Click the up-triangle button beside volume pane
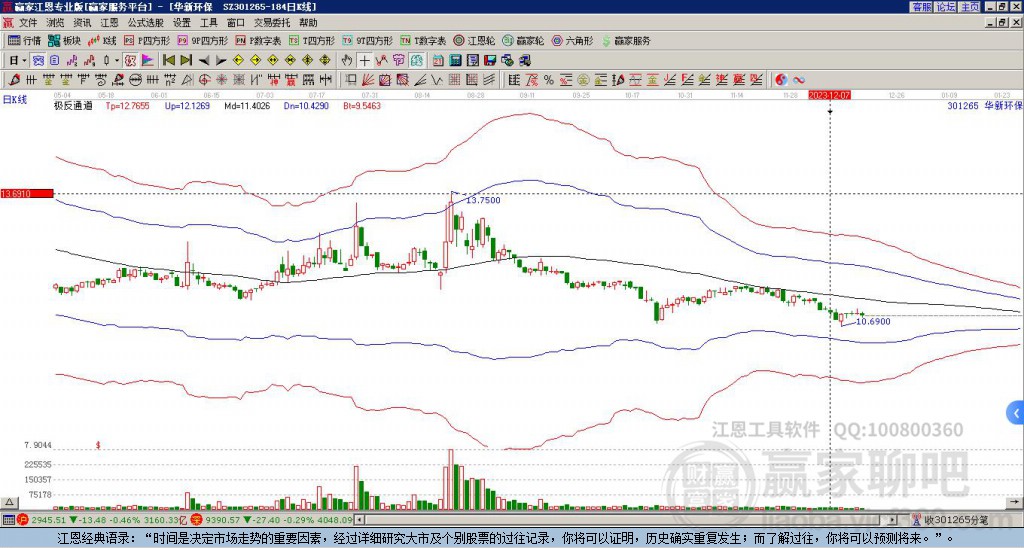The image size is (1024, 548). (8, 502)
